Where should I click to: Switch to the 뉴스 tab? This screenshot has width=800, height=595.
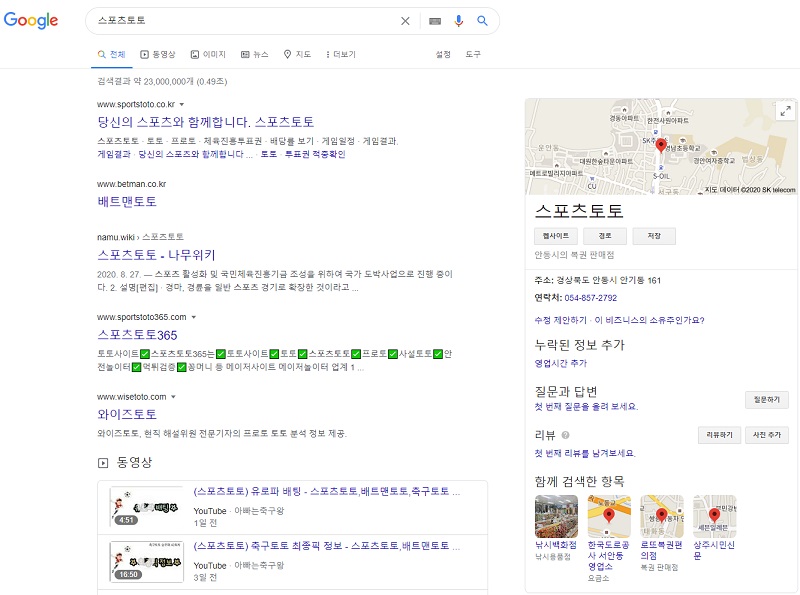[255, 54]
